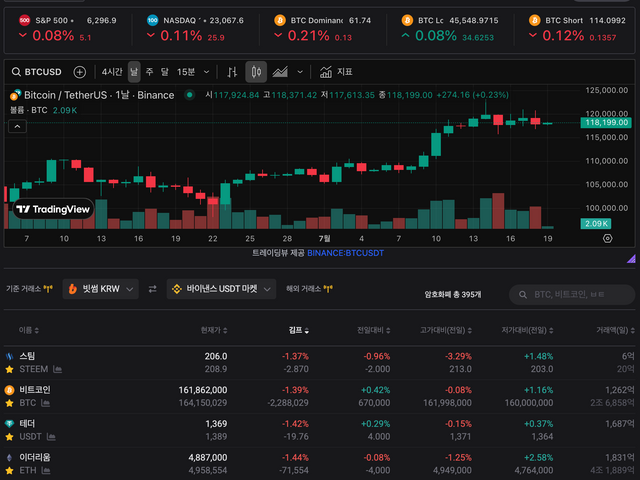Click the 스팀 coin logo
The image size is (640, 480).
[x=9, y=356]
